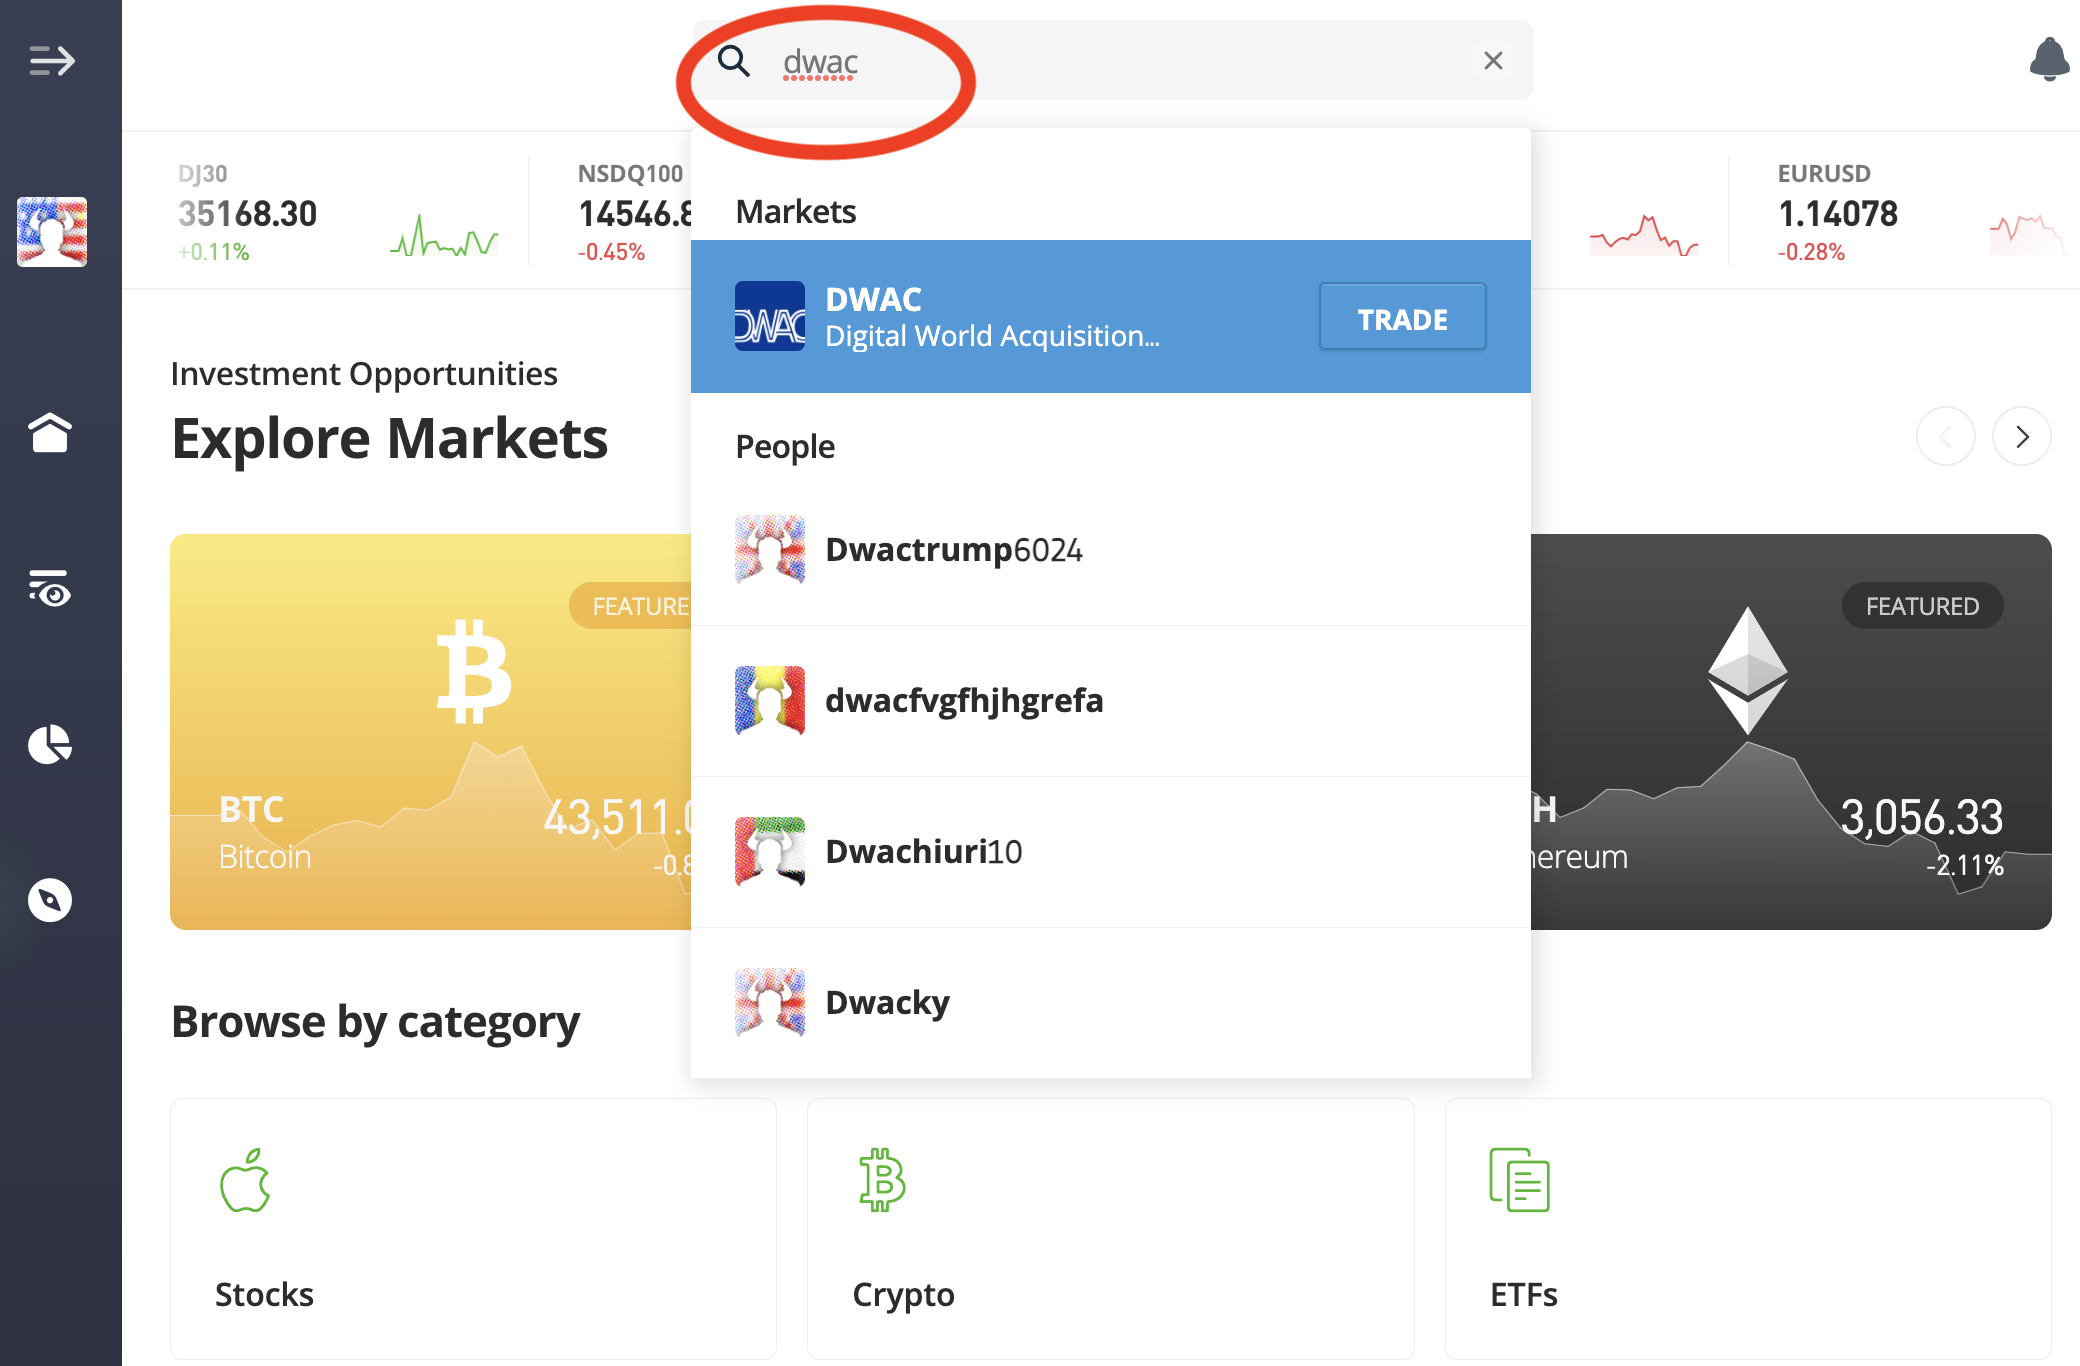Click the dwac search input field

point(1100,61)
